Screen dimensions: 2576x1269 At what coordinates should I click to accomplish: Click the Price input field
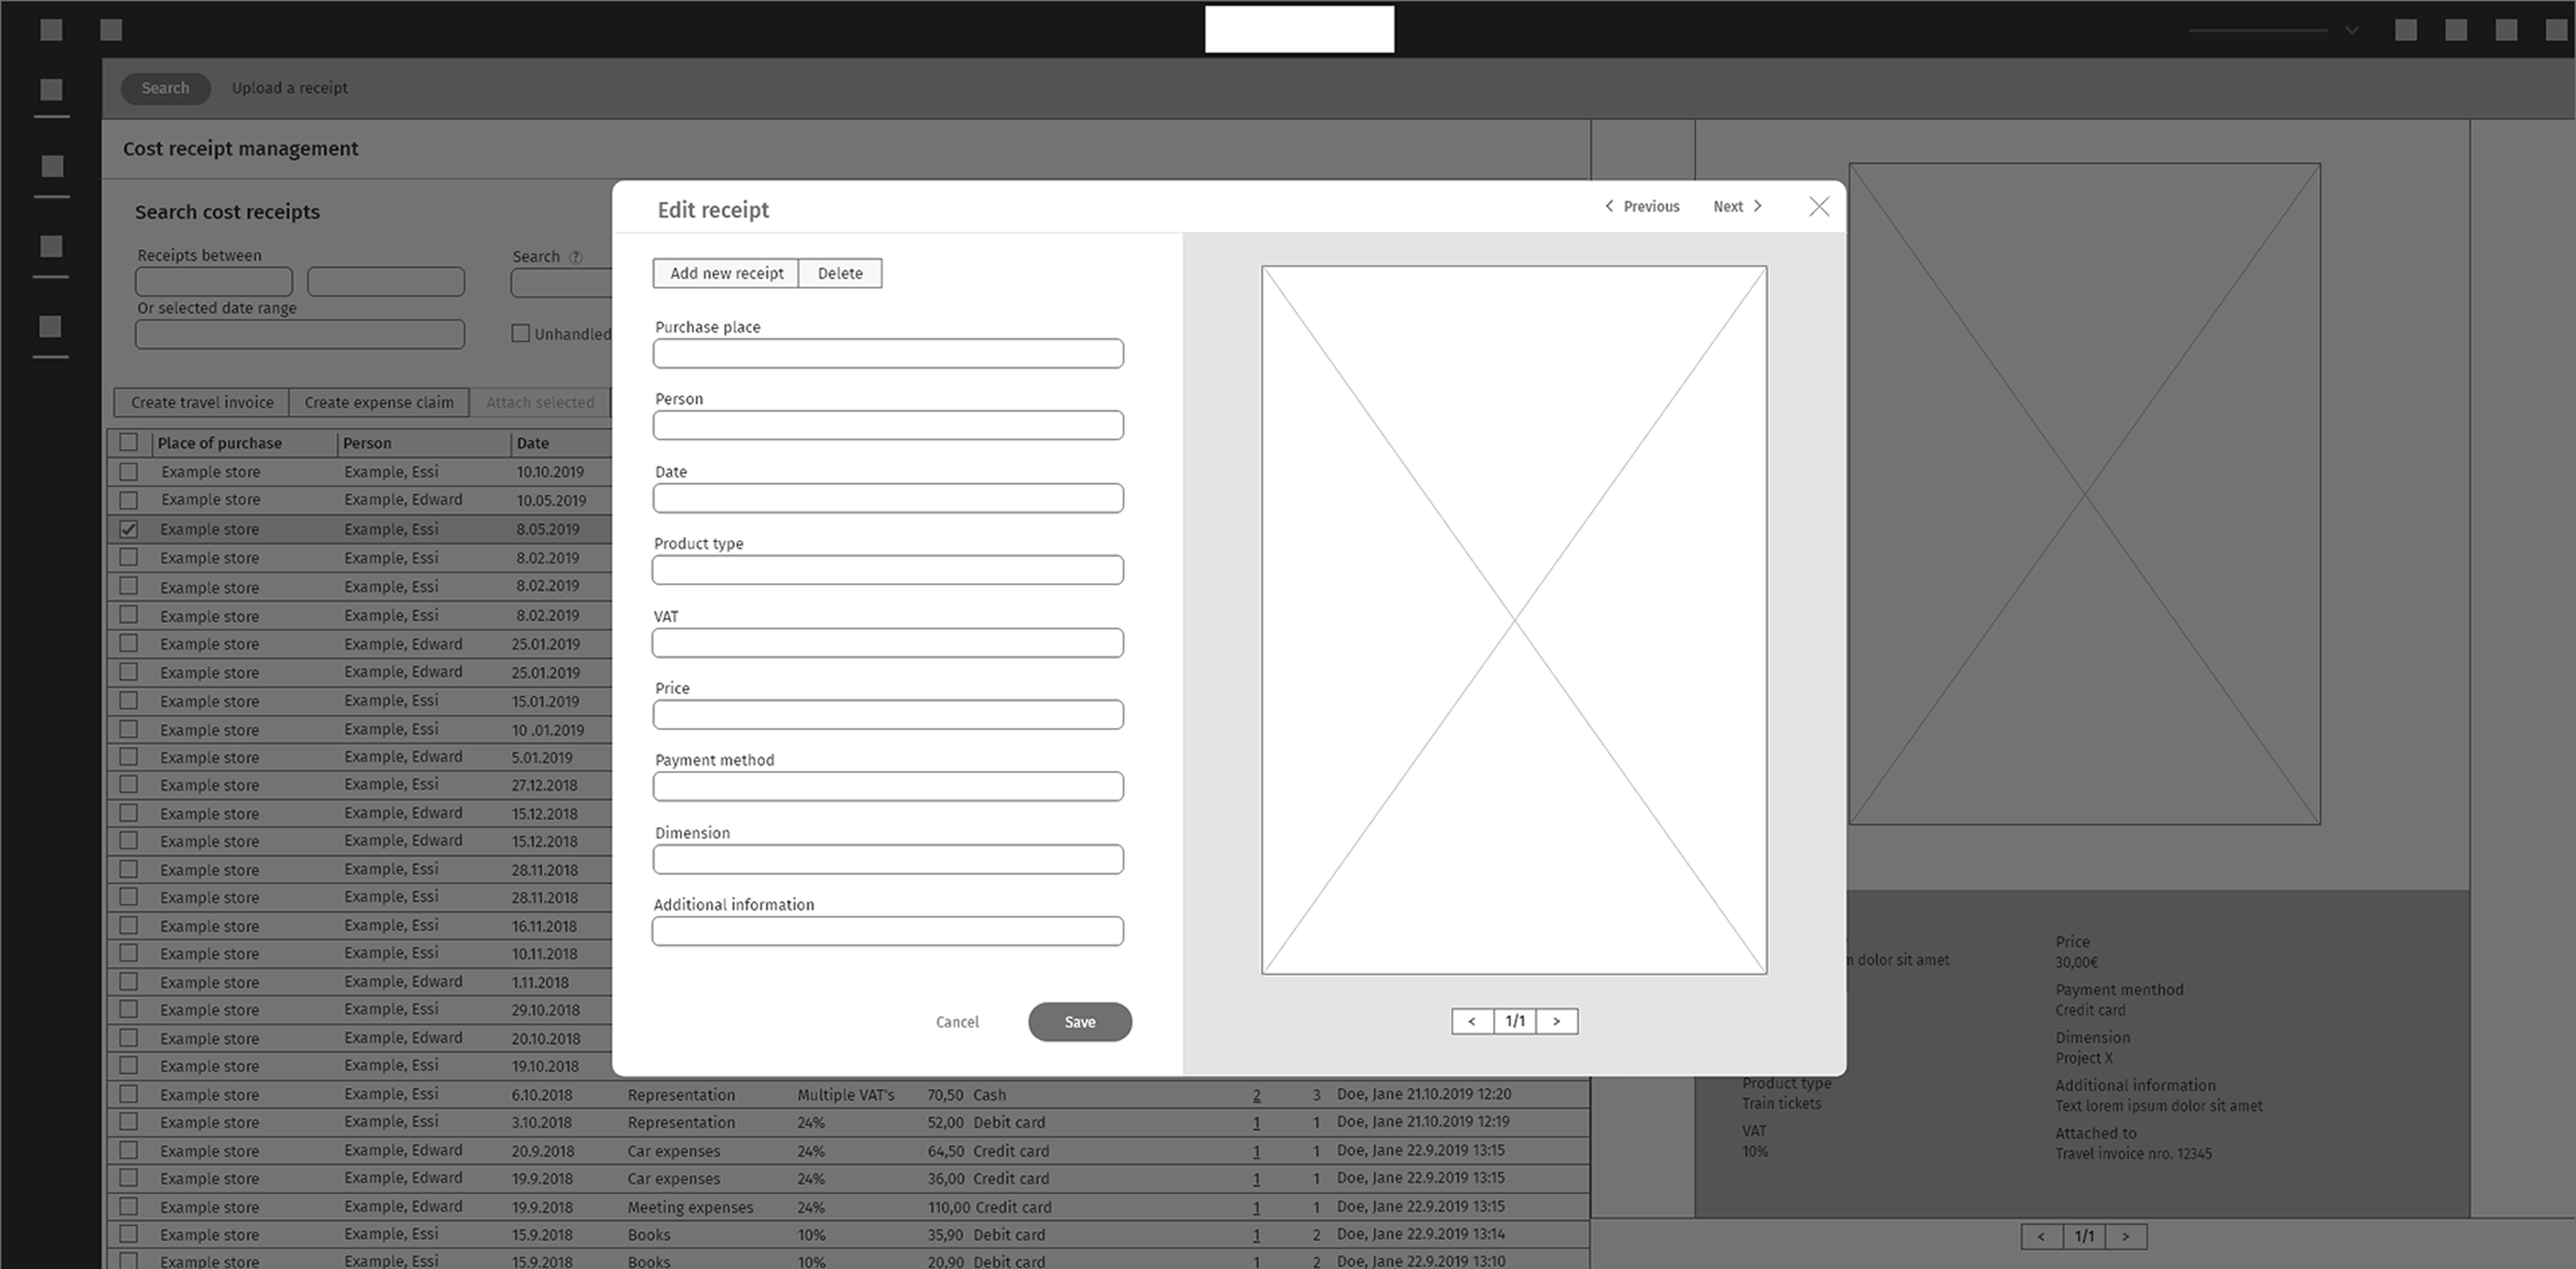[888, 714]
